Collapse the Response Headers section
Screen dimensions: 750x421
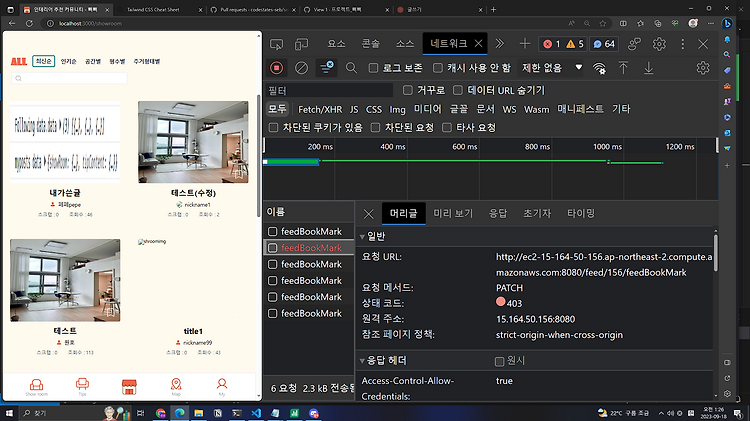(362, 361)
